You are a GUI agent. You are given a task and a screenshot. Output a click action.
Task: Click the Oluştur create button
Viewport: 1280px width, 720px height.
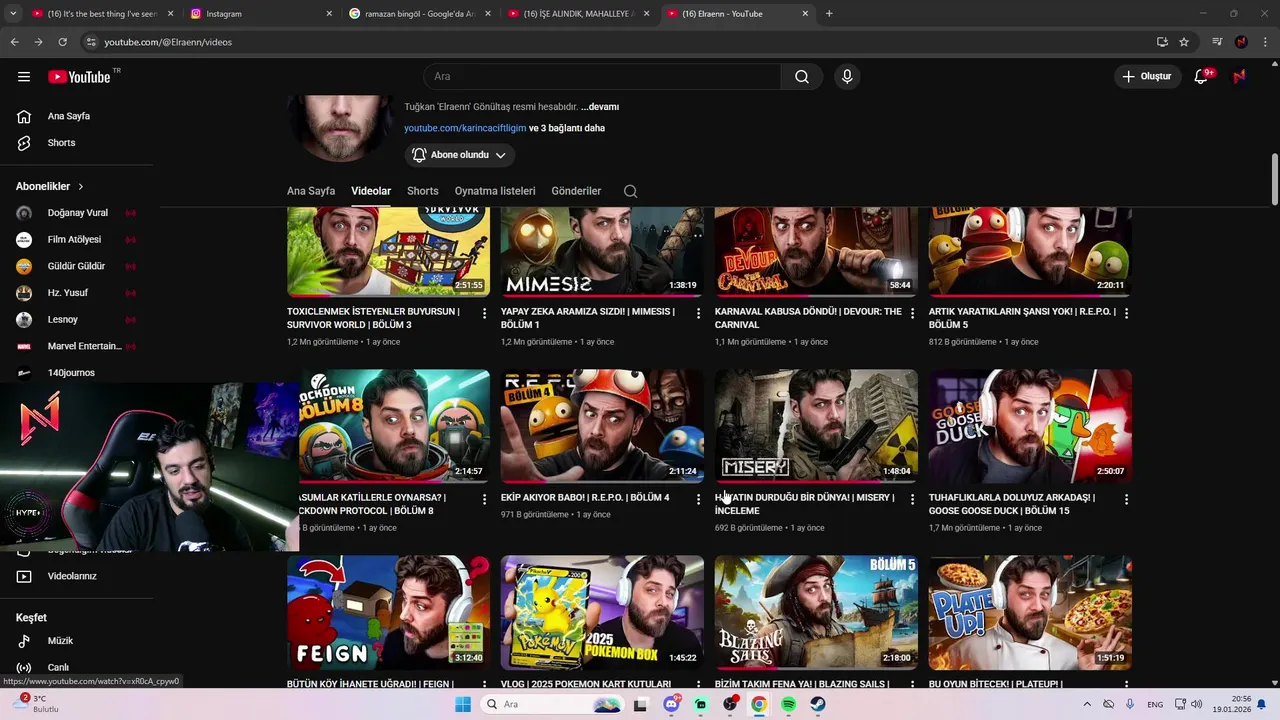pyautogui.click(x=1146, y=76)
